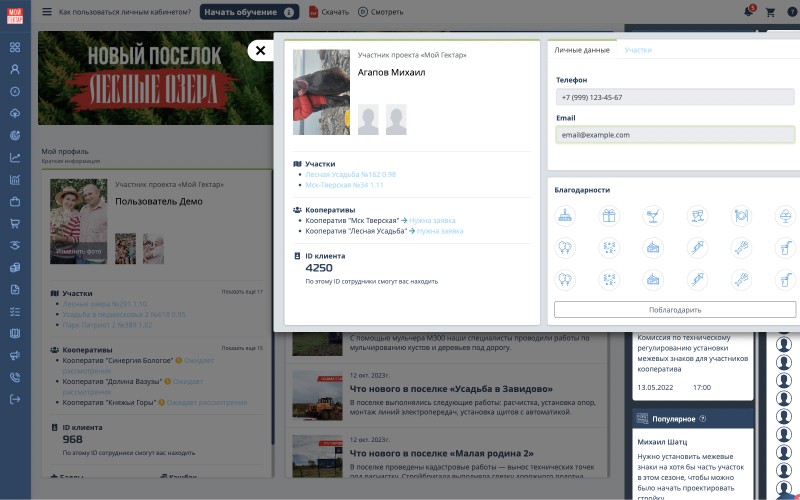Click the megaphone announcements icon in sidebar
This screenshot has height=500, width=800.
click(15, 355)
